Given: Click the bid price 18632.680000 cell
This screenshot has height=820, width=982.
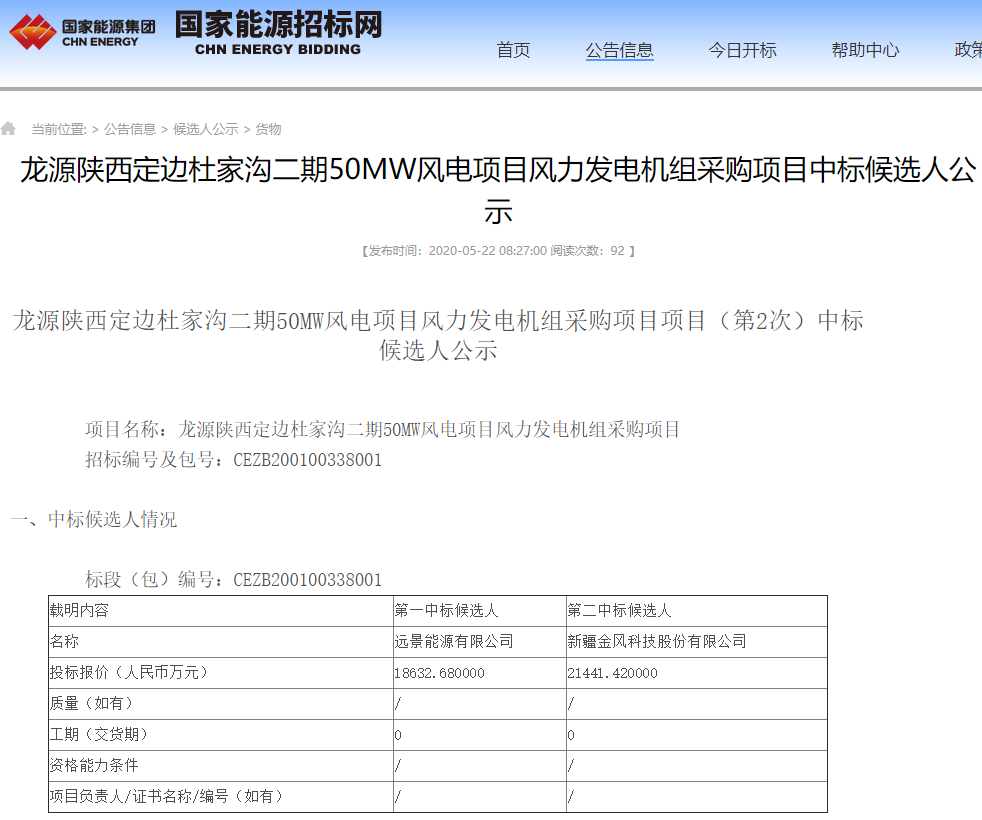Looking at the screenshot, I should (480, 673).
